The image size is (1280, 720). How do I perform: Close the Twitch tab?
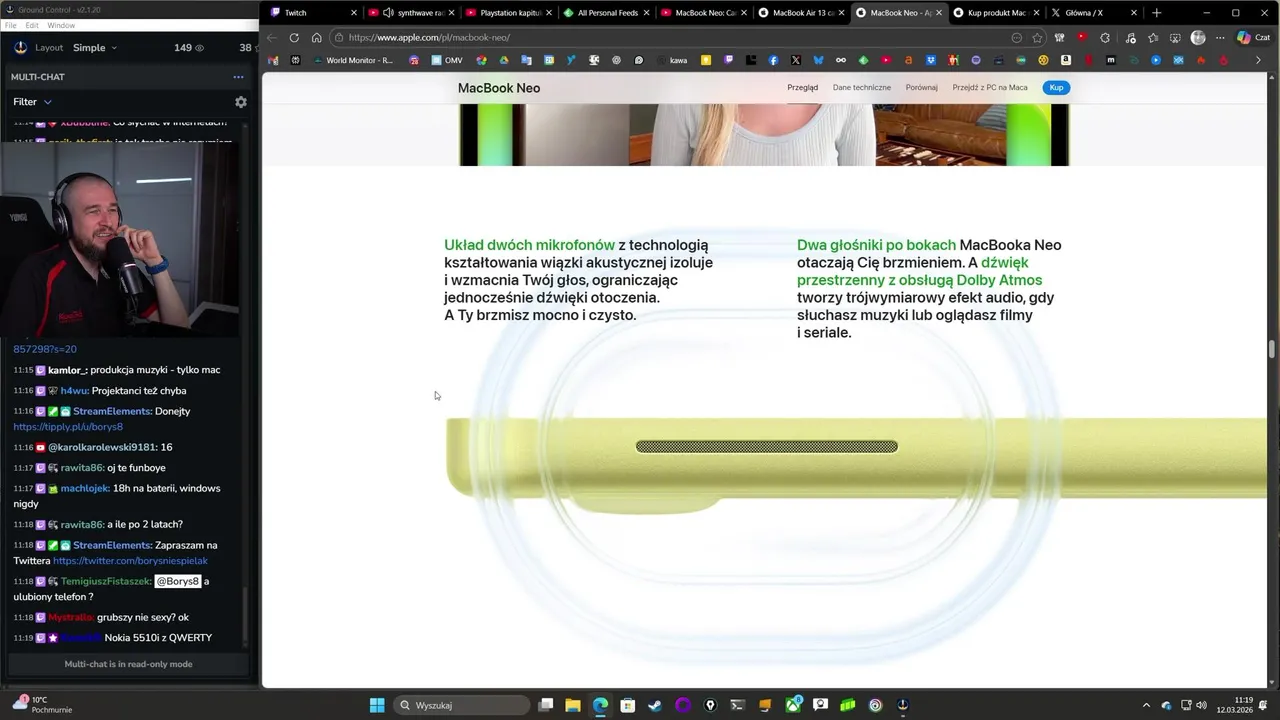(x=354, y=13)
